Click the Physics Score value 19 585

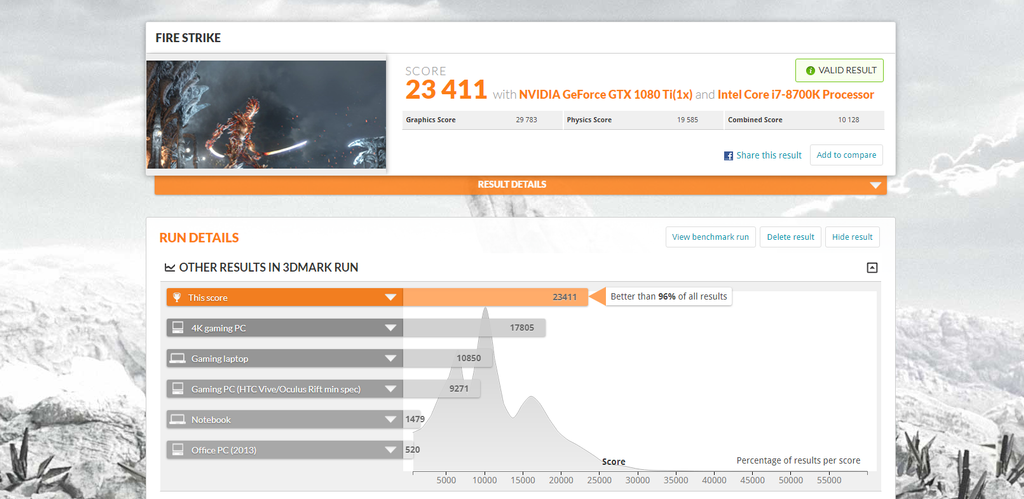[688, 120]
